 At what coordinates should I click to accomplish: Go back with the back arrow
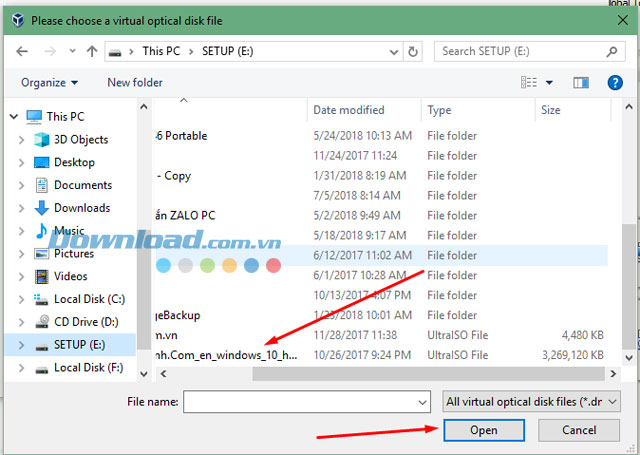[22, 51]
